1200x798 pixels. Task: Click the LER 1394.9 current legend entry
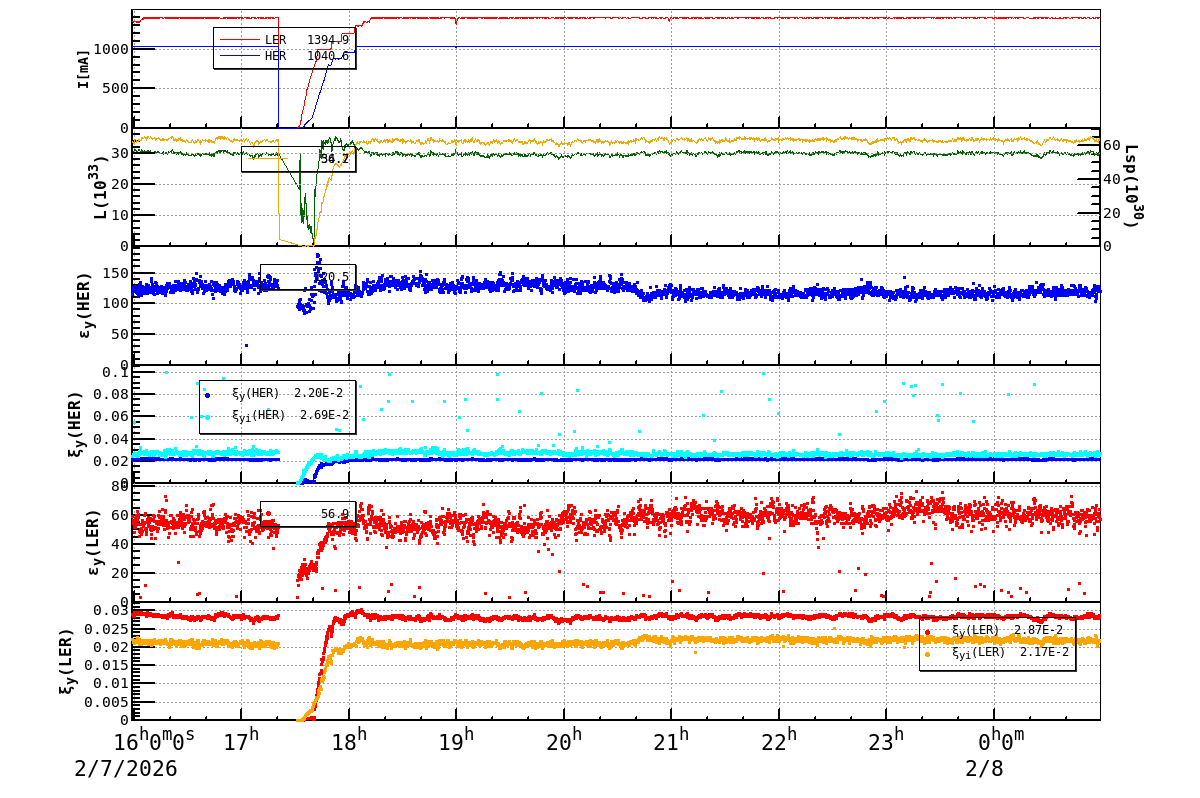click(285, 40)
